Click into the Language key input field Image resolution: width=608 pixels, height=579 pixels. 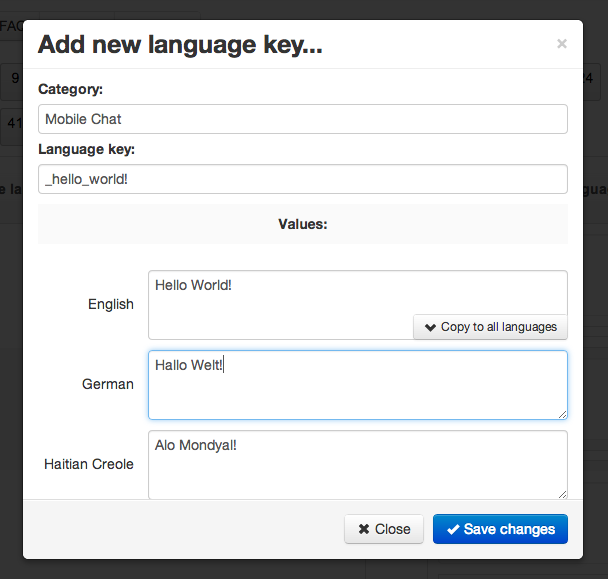[302, 179]
